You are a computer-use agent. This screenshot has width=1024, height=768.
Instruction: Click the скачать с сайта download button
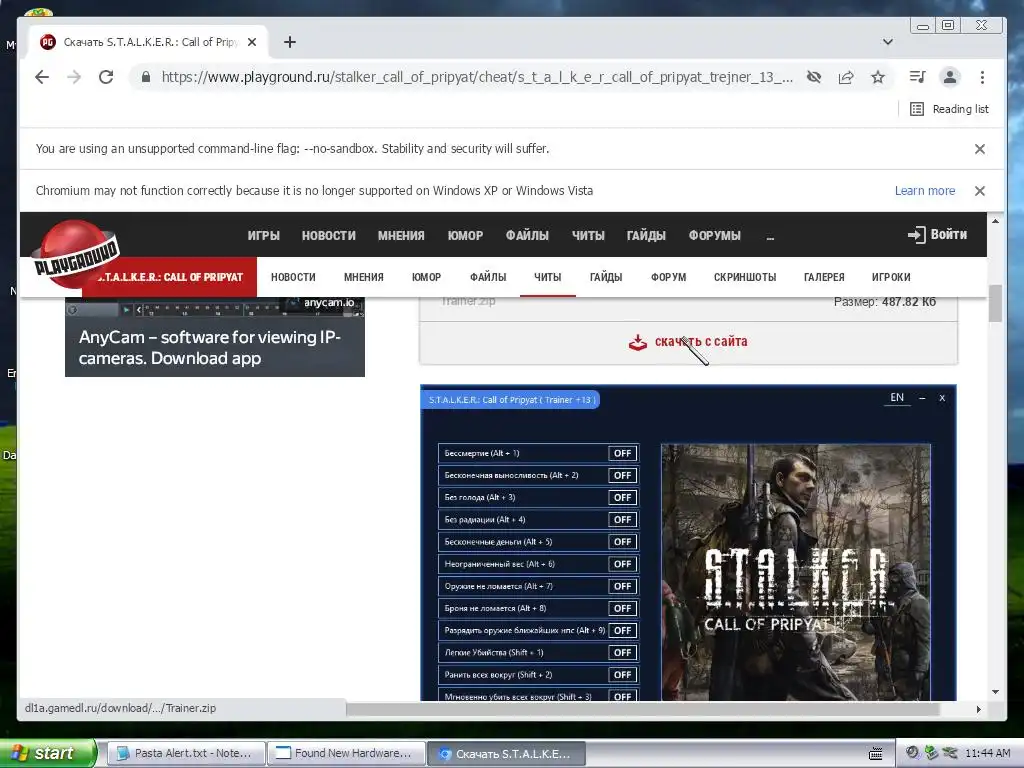688,342
